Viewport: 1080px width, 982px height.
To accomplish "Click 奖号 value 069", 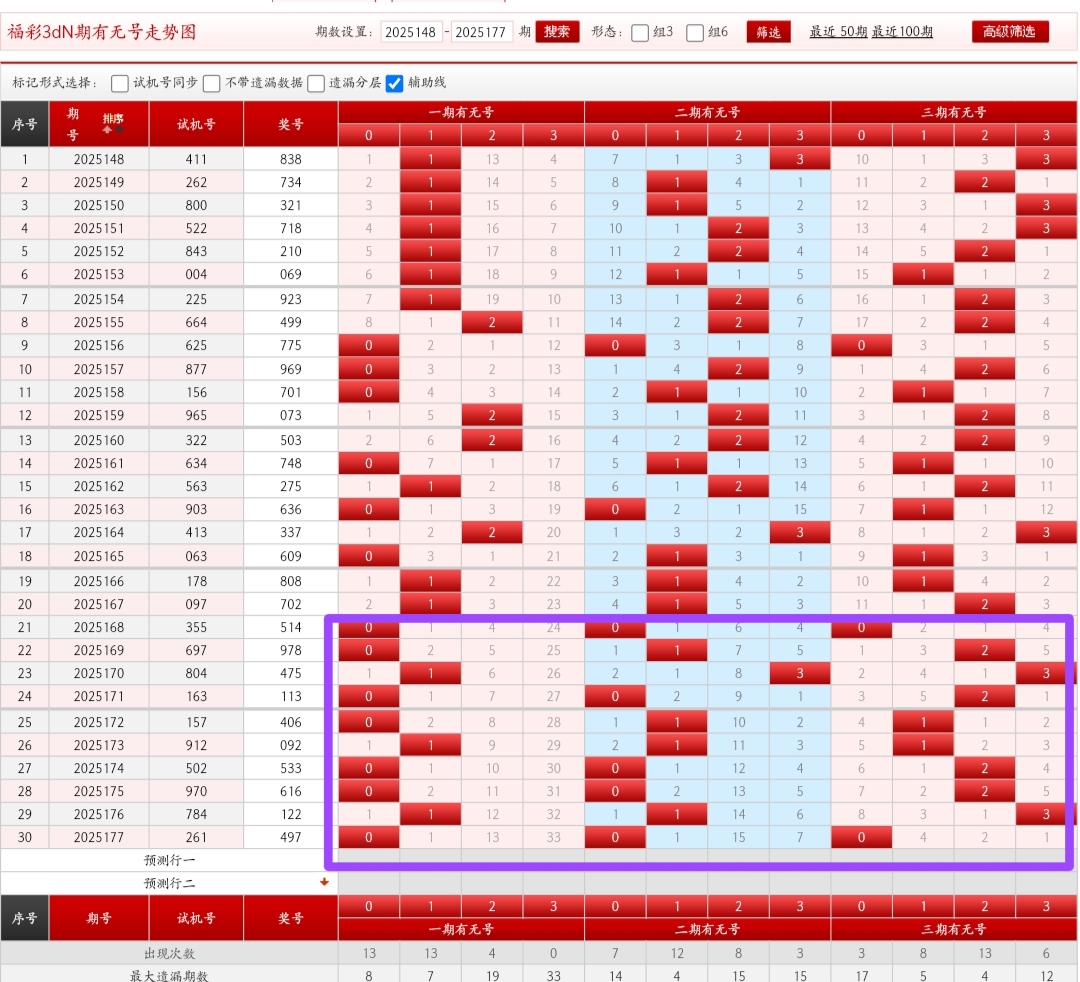I will pos(291,275).
